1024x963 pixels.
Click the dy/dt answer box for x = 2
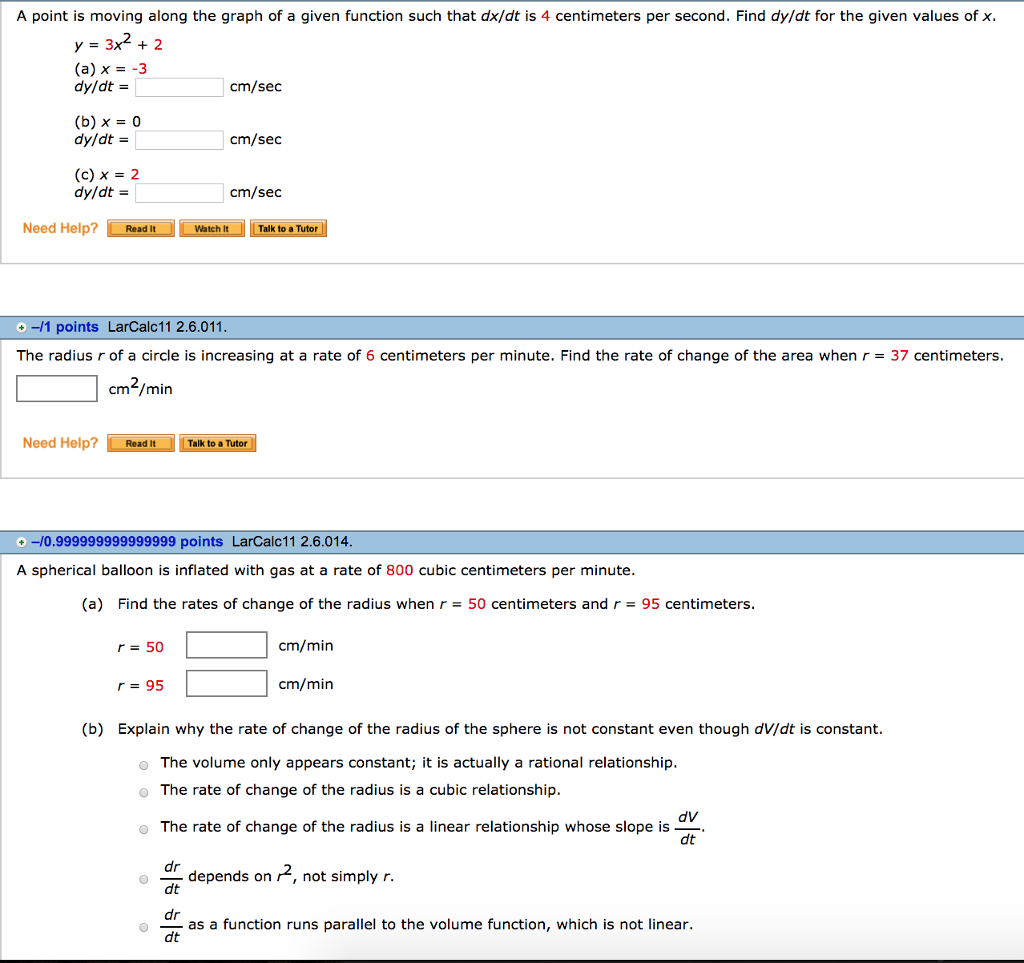click(179, 192)
